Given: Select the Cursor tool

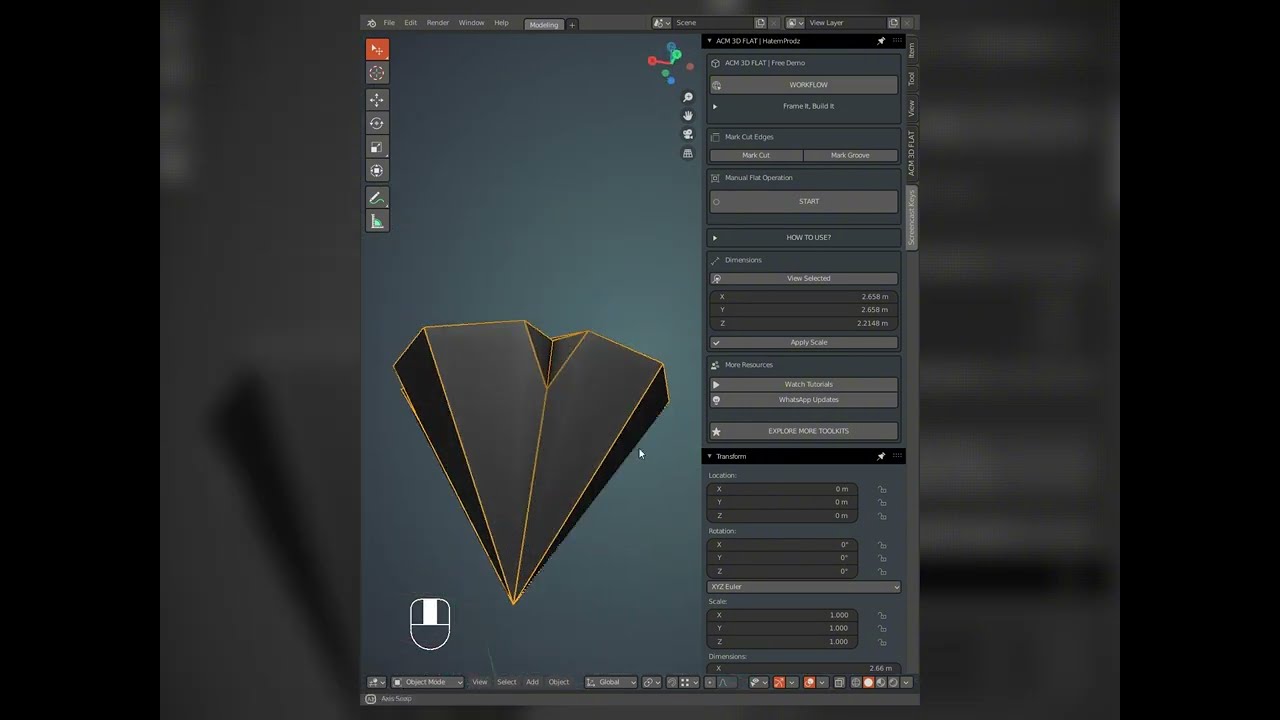Looking at the screenshot, I should [x=377, y=73].
